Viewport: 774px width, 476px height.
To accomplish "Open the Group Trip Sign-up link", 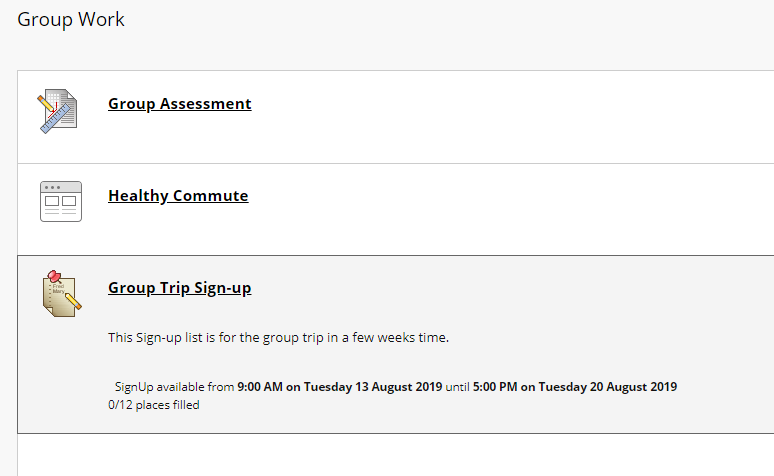I will (x=180, y=287).
